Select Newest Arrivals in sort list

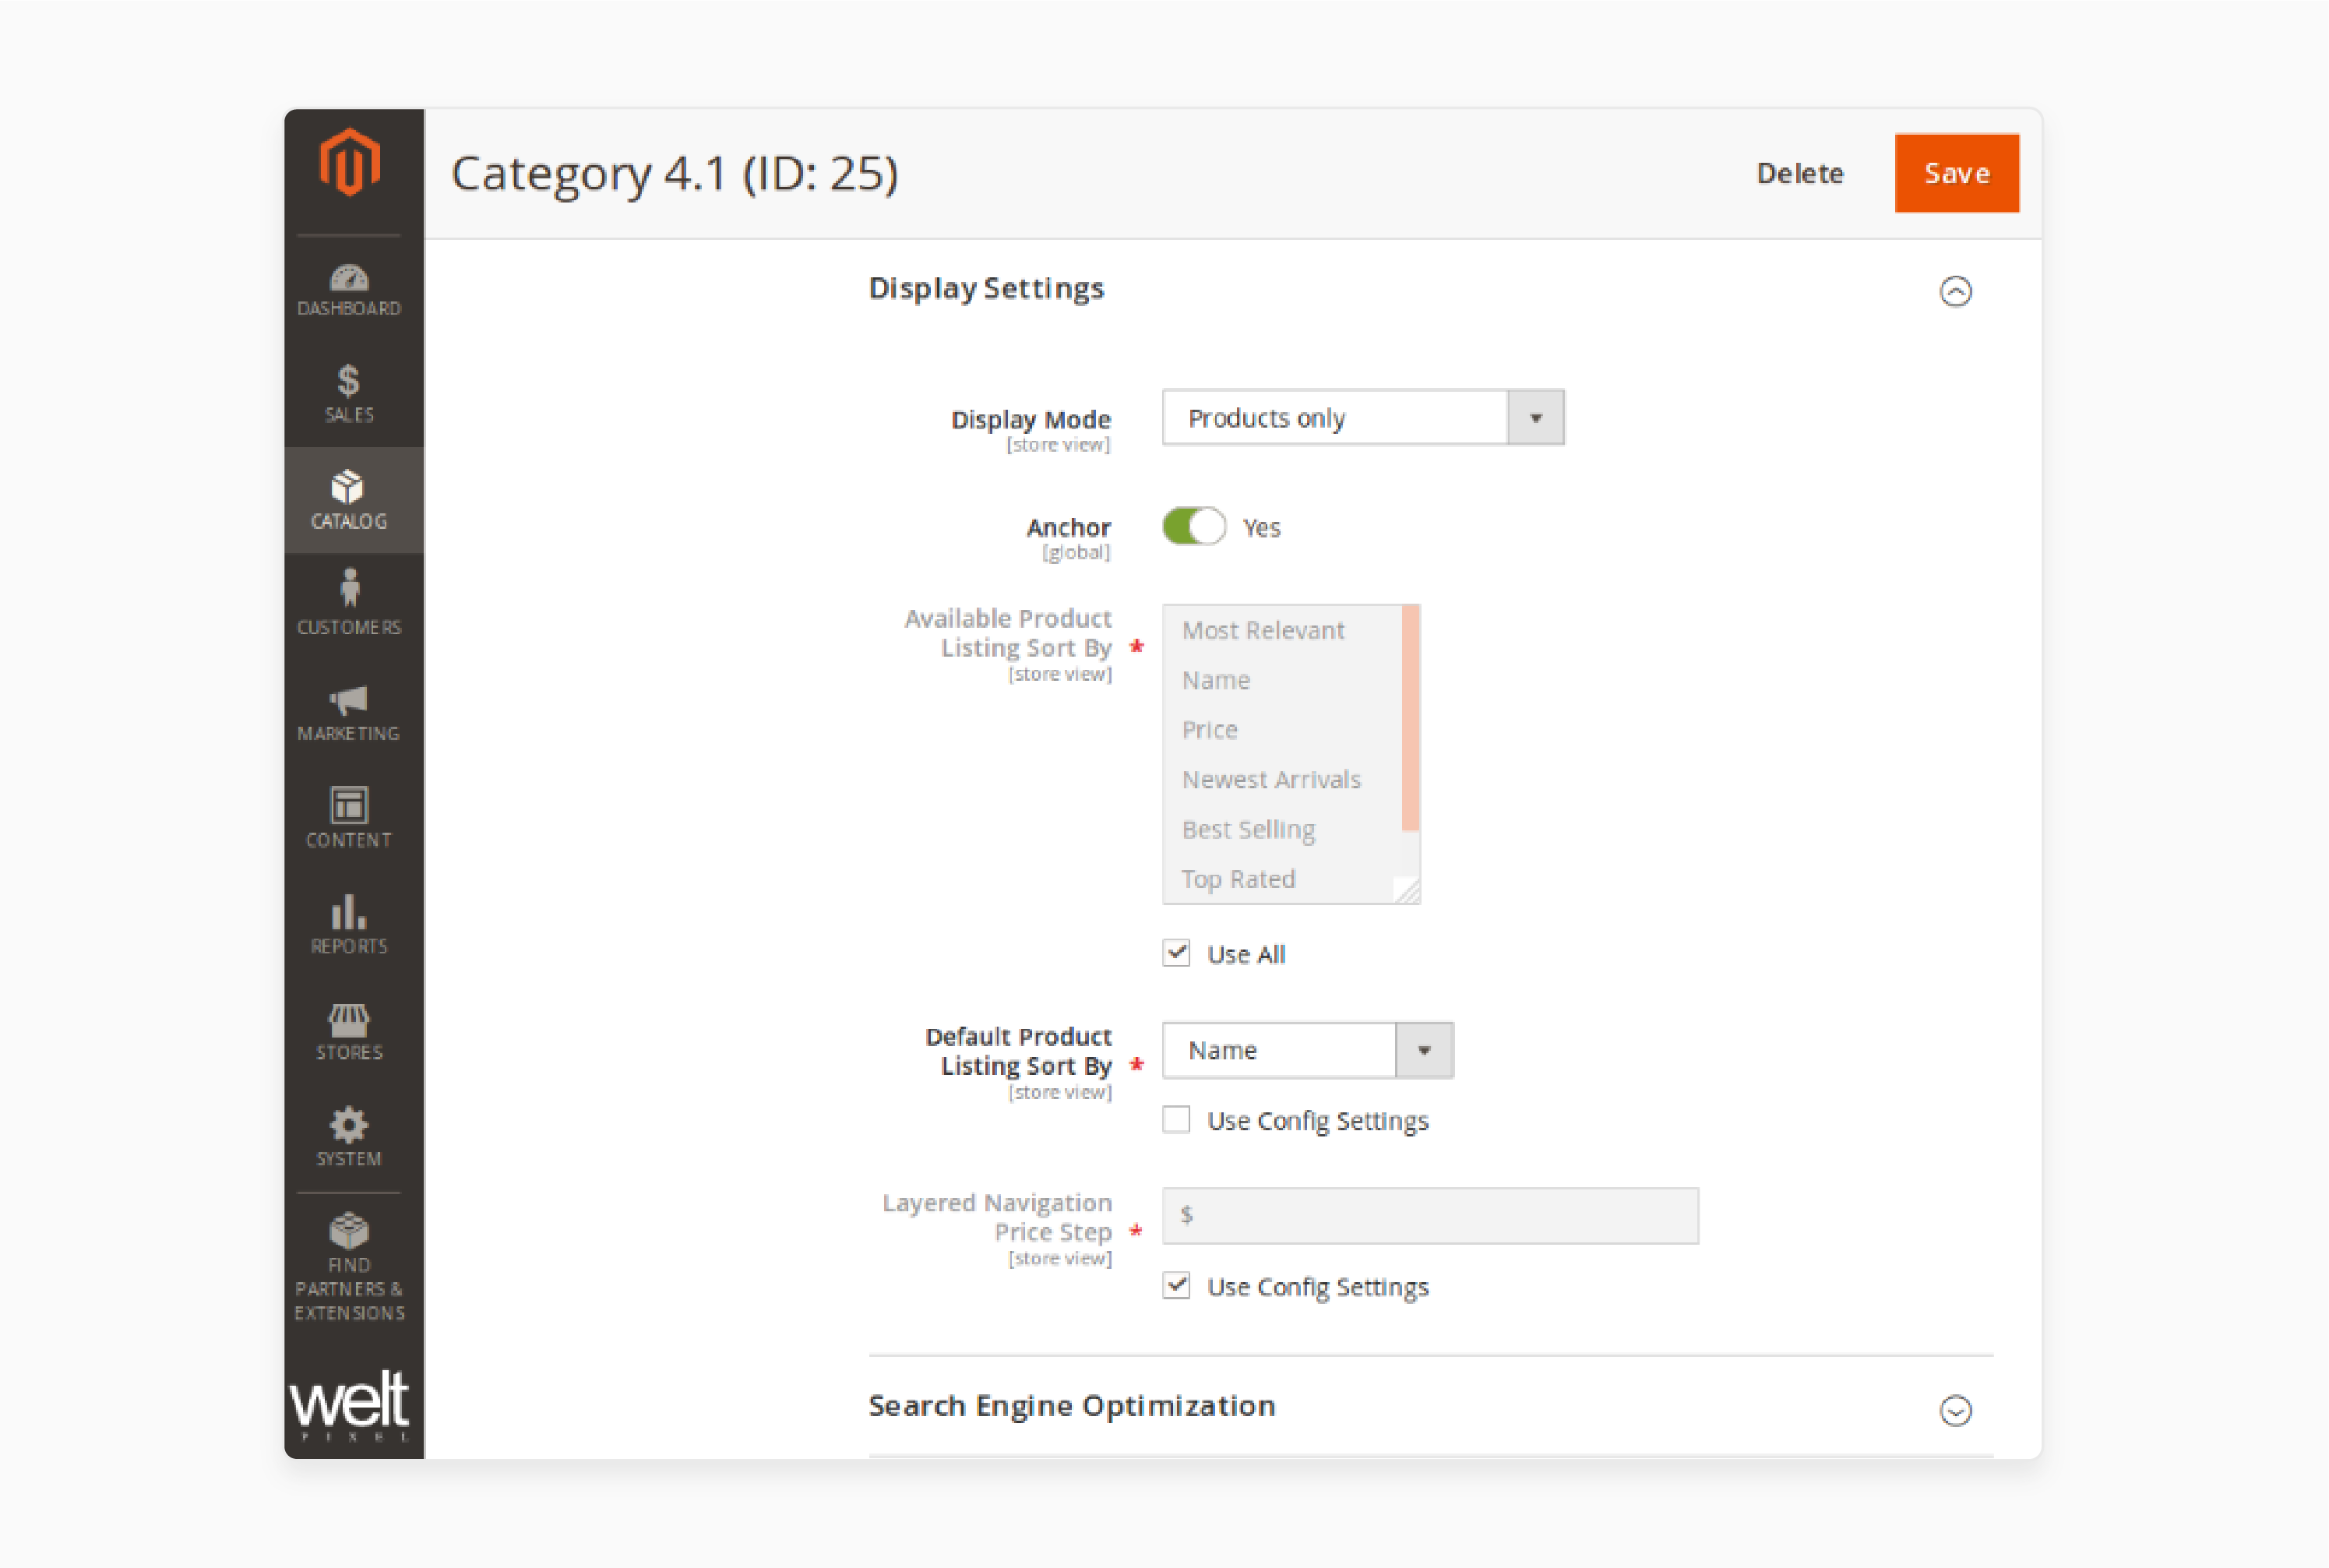pos(1271,779)
